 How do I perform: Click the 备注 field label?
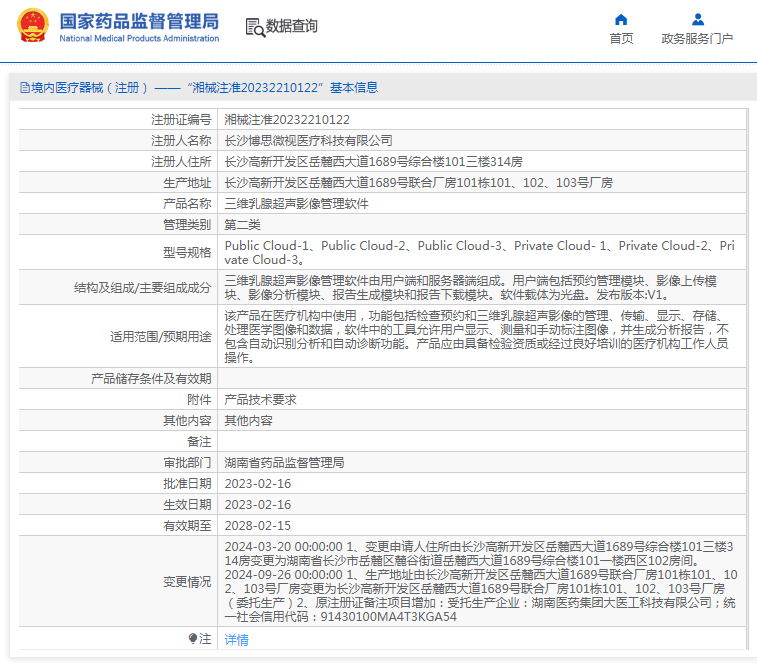pos(199,442)
